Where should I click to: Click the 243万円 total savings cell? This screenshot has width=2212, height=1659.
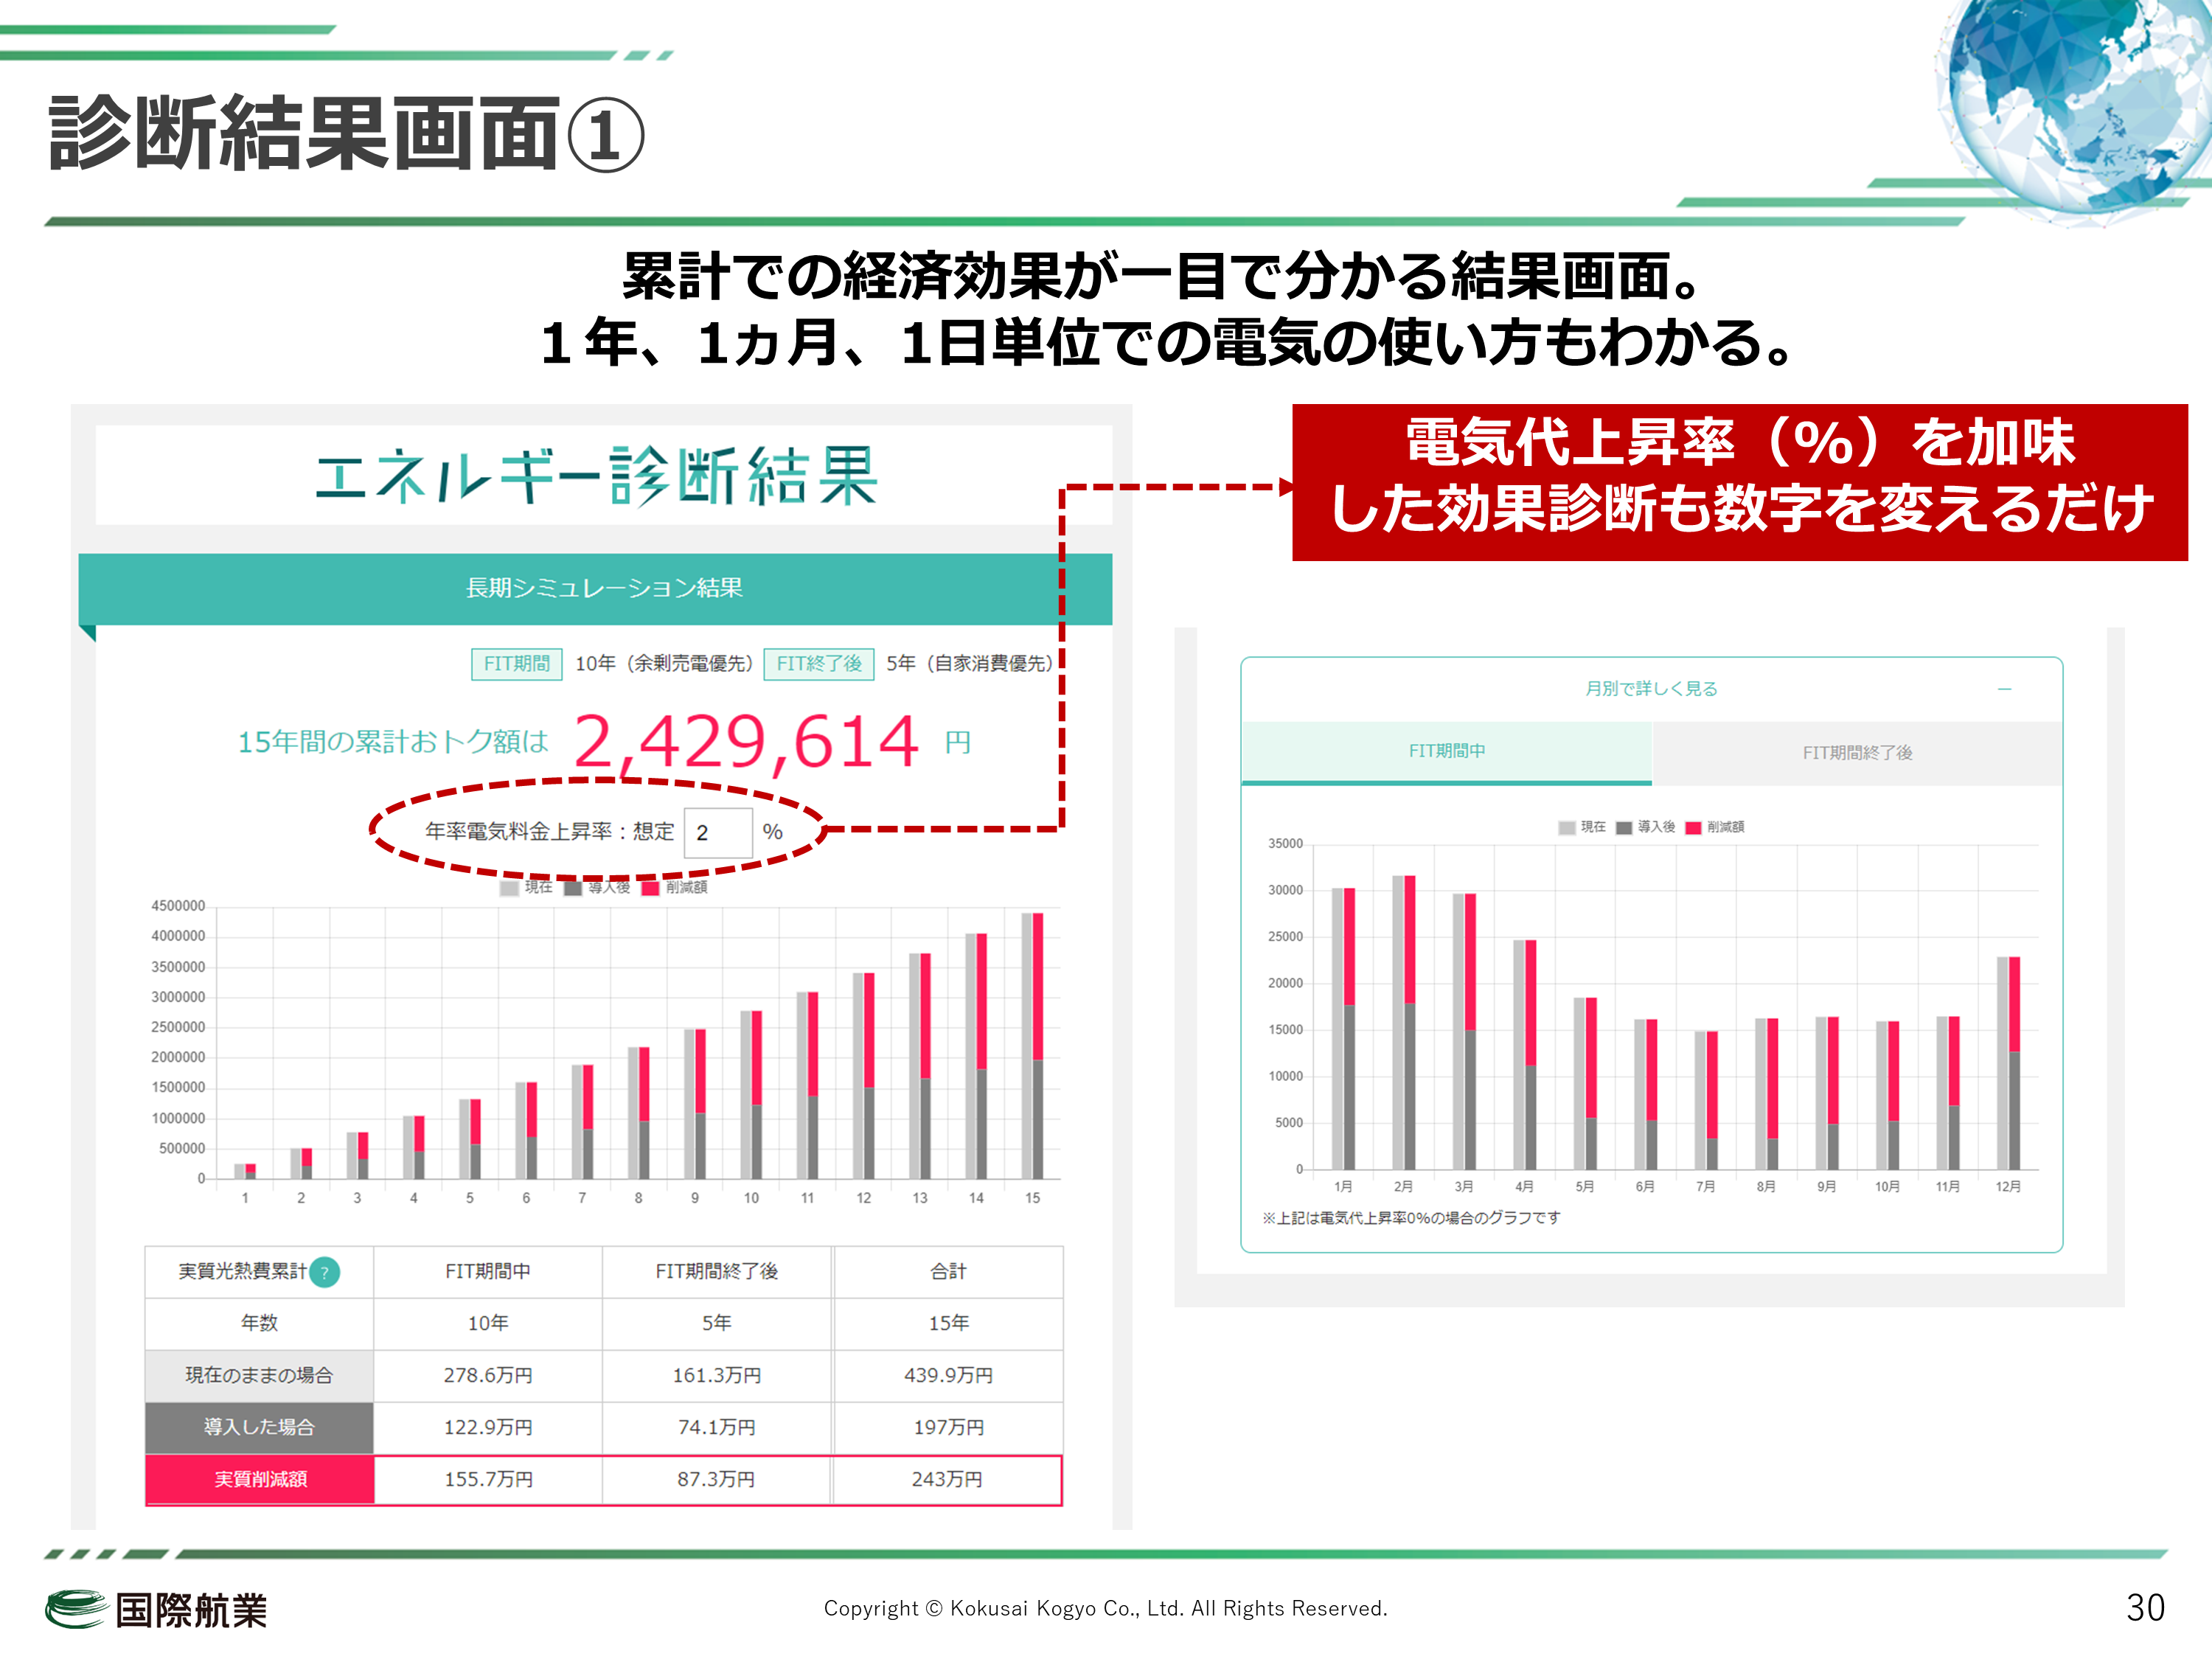pos(948,1480)
